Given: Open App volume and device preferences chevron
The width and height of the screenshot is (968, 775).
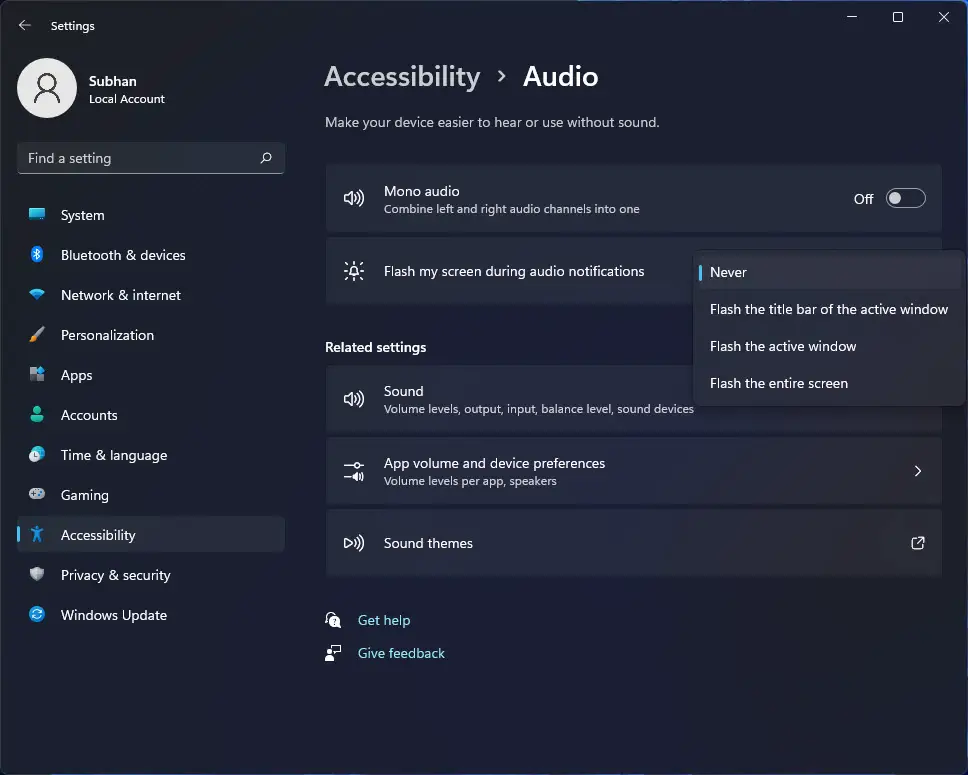Looking at the screenshot, I should 918,471.
